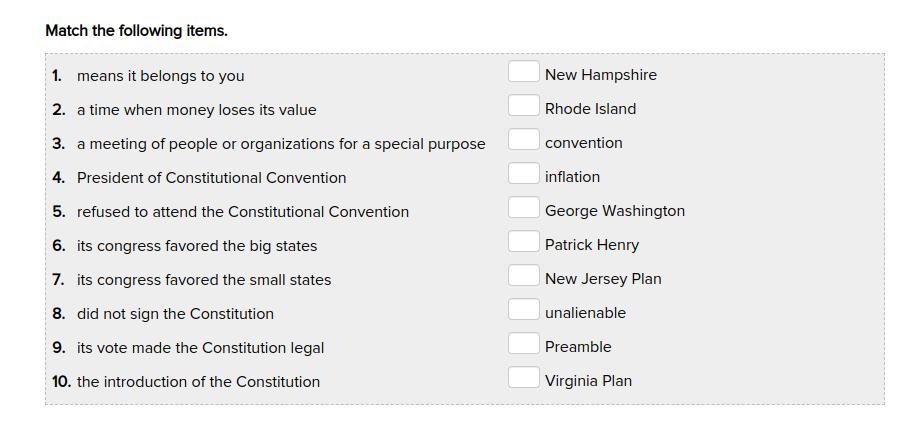Viewport: 924px width, 441px height.
Task: Focus the box next to unalienable
Action: click(523, 310)
